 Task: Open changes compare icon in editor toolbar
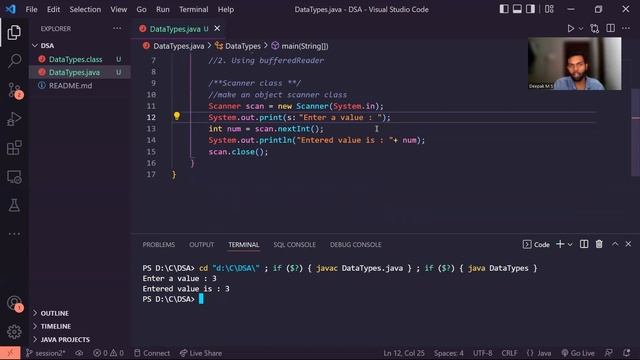[x=595, y=29]
